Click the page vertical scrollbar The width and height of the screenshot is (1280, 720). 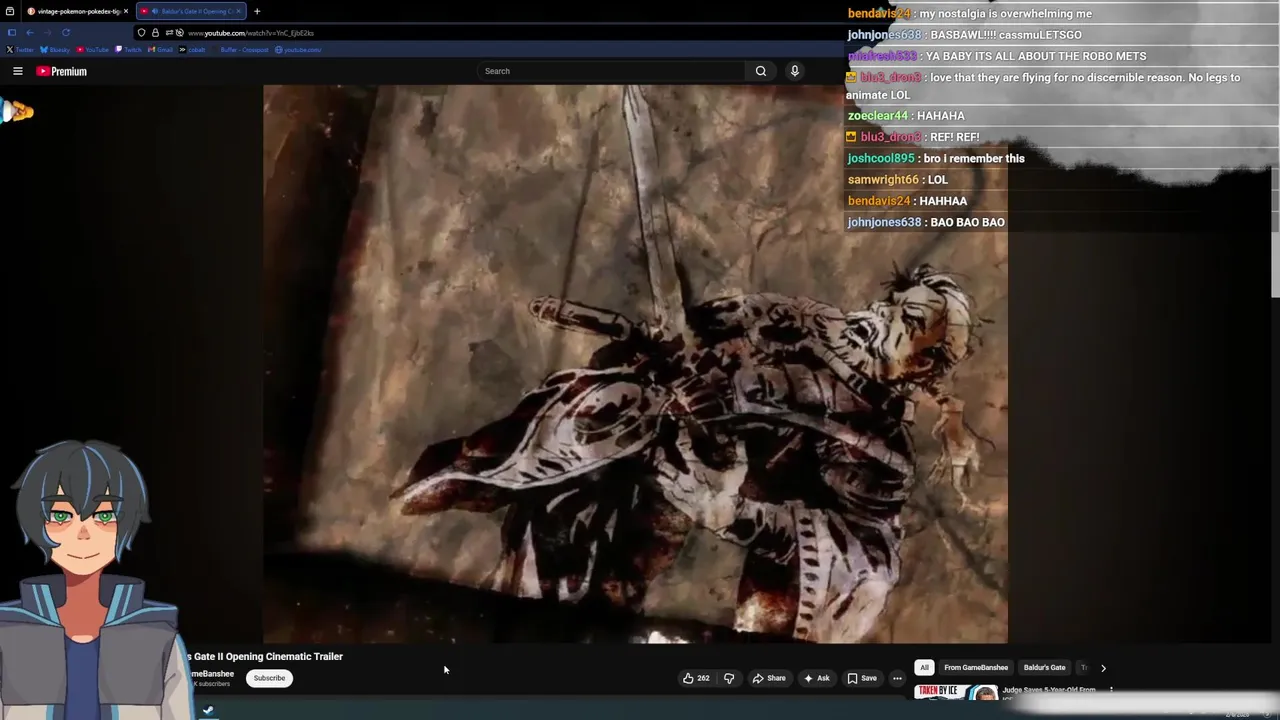1275,230
